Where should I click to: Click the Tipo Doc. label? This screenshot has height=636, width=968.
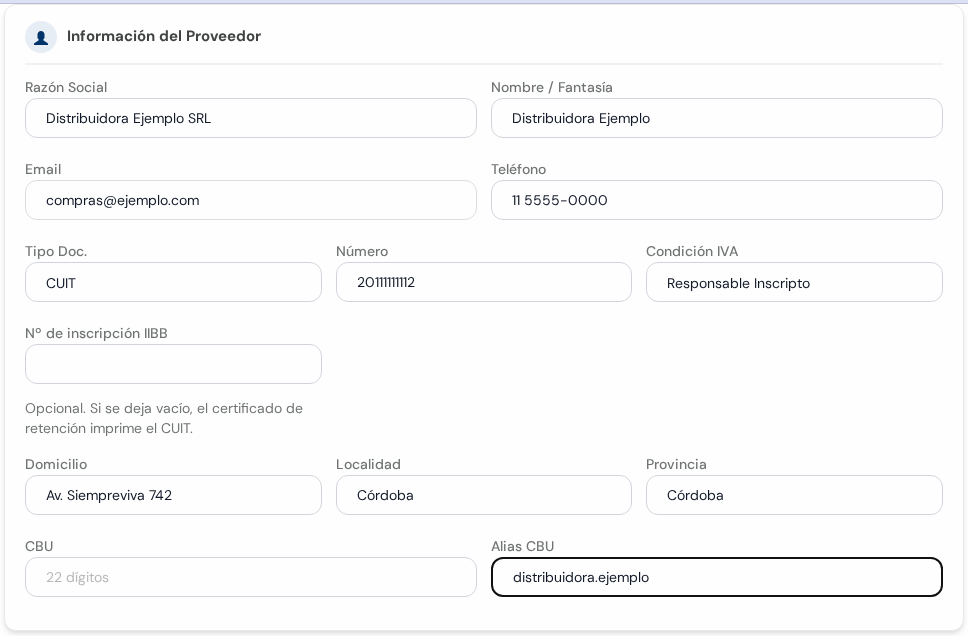click(56, 251)
